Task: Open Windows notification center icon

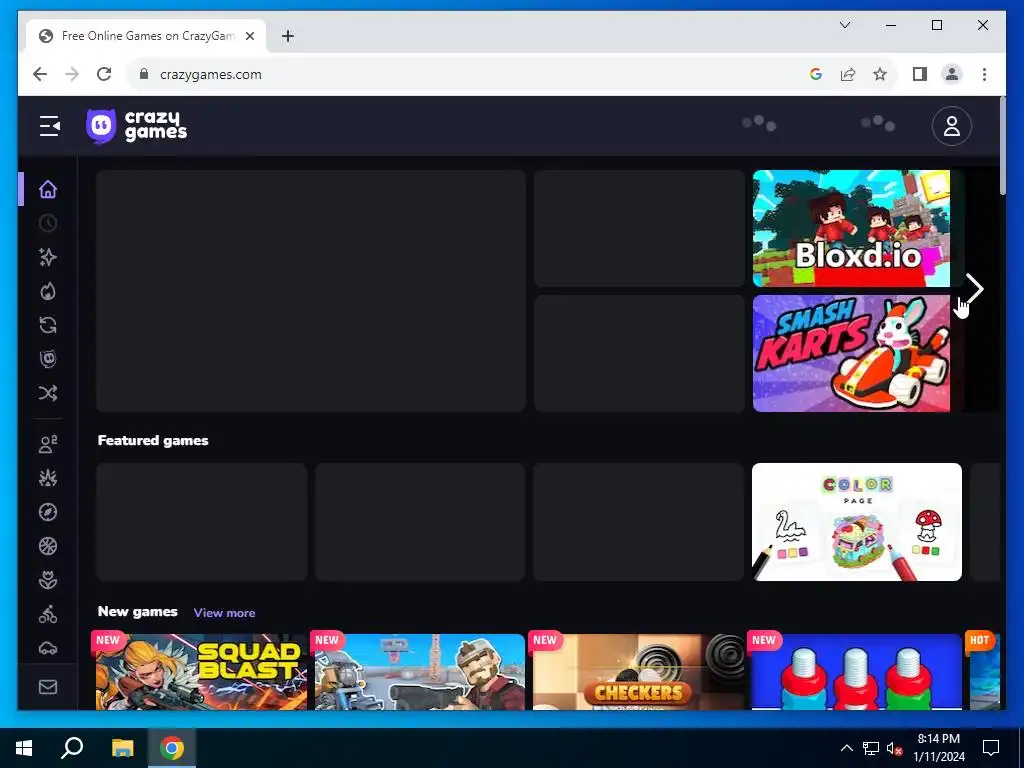Action: [x=991, y=748]
